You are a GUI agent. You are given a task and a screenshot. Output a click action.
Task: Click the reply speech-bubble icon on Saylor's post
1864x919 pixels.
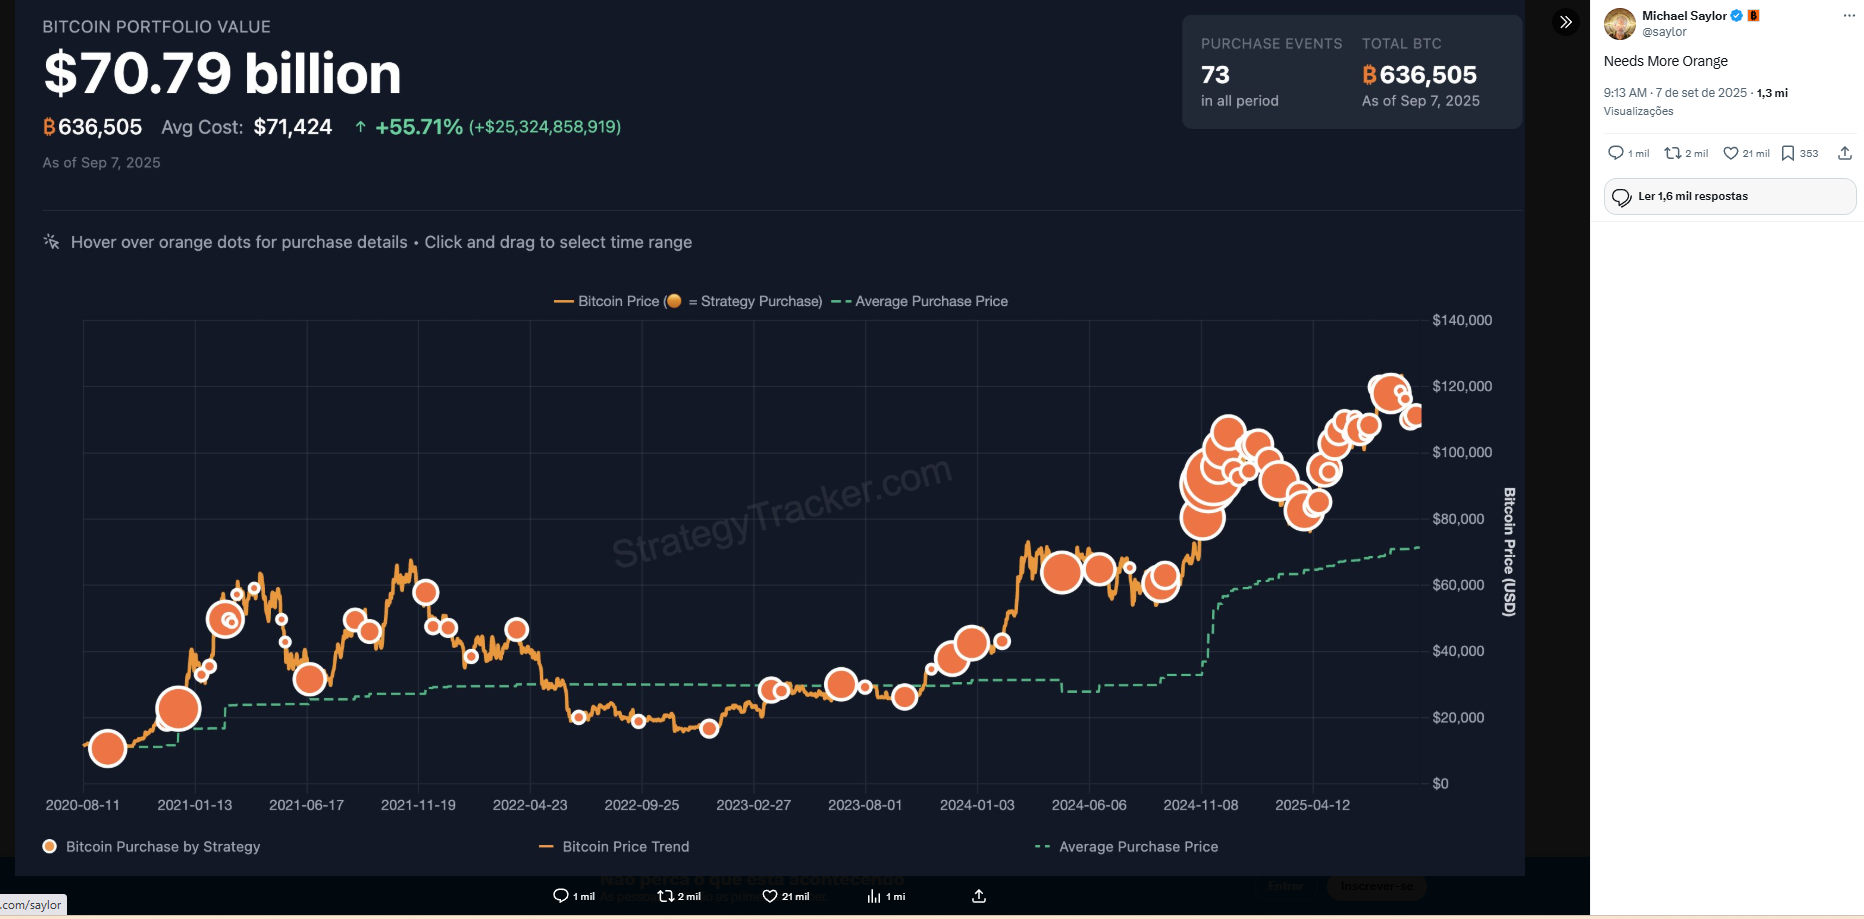tap(1615, 153)
